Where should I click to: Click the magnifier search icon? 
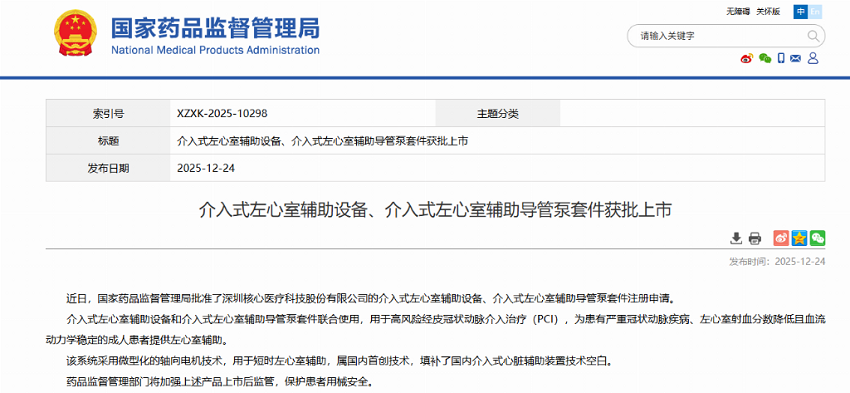pyautogui.click(x=813, y=36)
